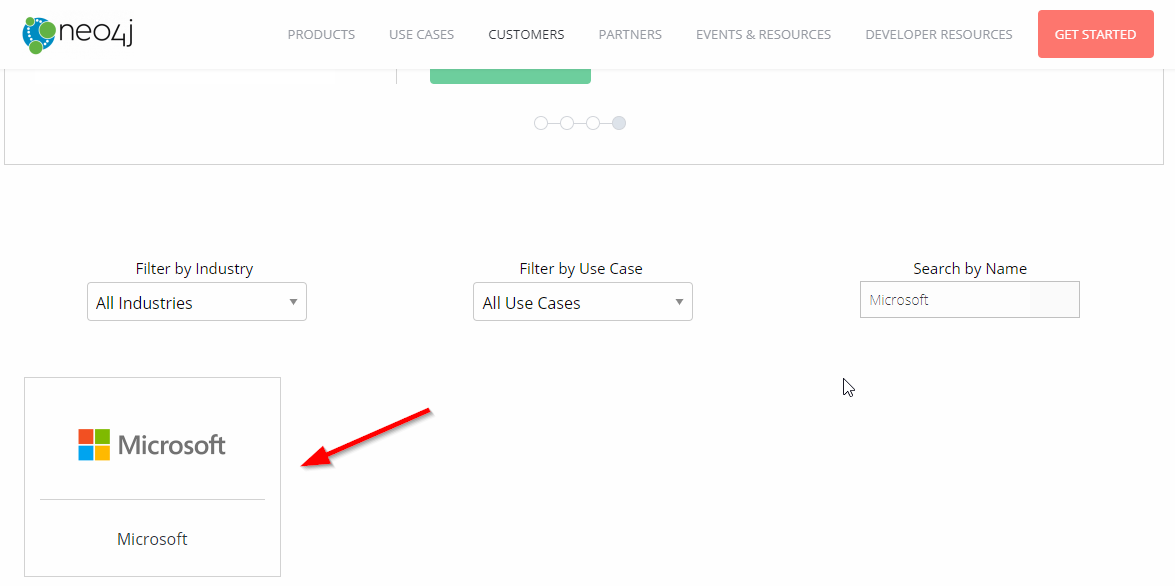This screenshot has width=1175, height=586.
Task: Open the Partners menu
Action: click(630, 34)
